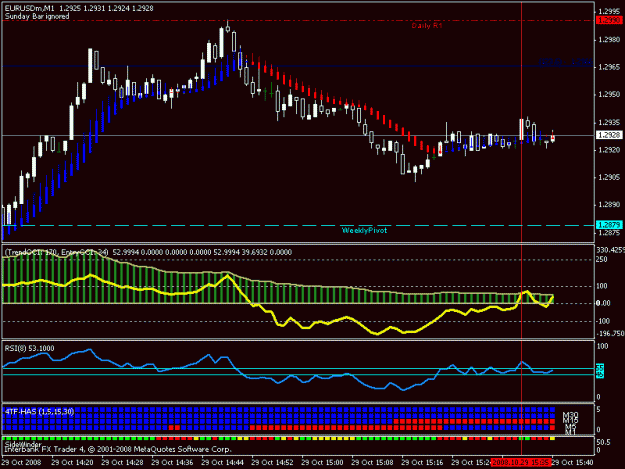Select the red 2008.10.29 15:35 crosshair time tag
The height and width of the screenshot is (469, 625).
(x=521, y=463)
